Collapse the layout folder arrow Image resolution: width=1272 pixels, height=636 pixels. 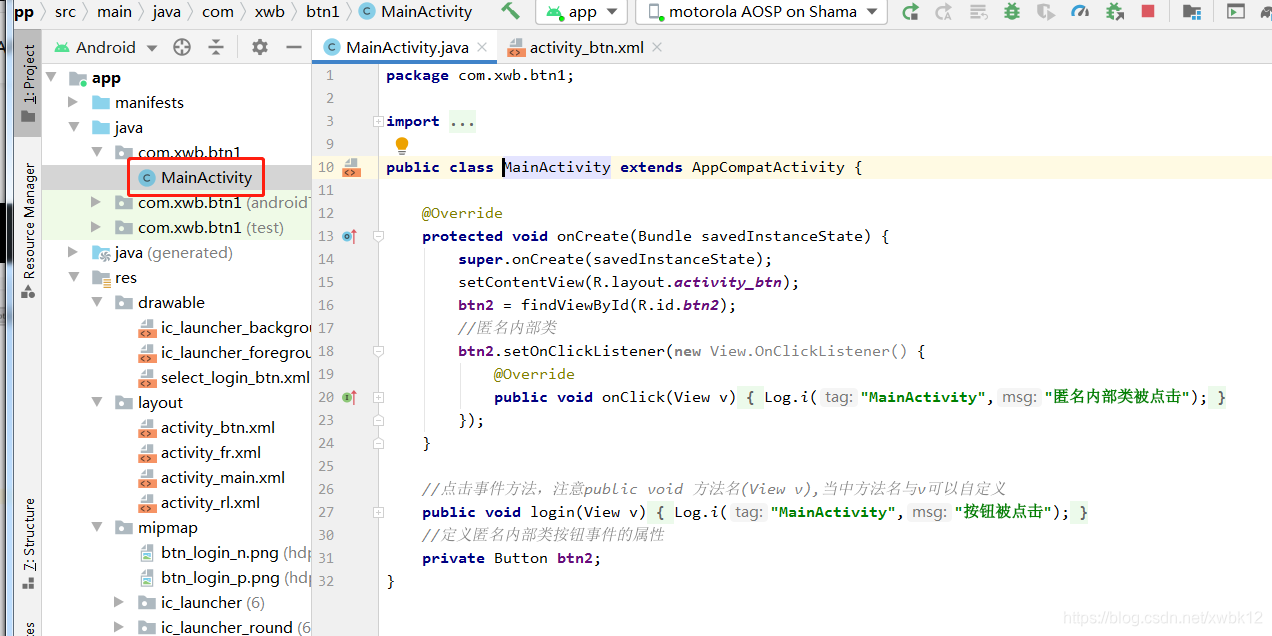tap(97, 403)
